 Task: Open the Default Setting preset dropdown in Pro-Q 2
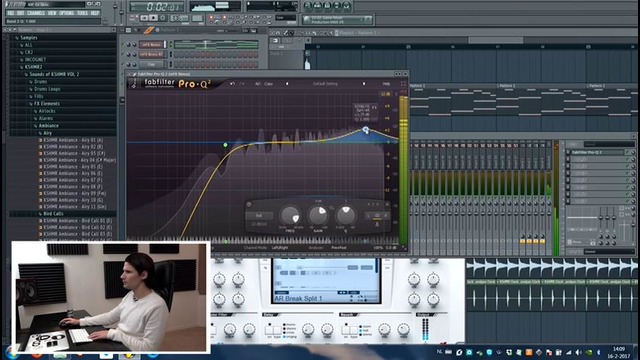pyautogui.click(x=325, y=84)
